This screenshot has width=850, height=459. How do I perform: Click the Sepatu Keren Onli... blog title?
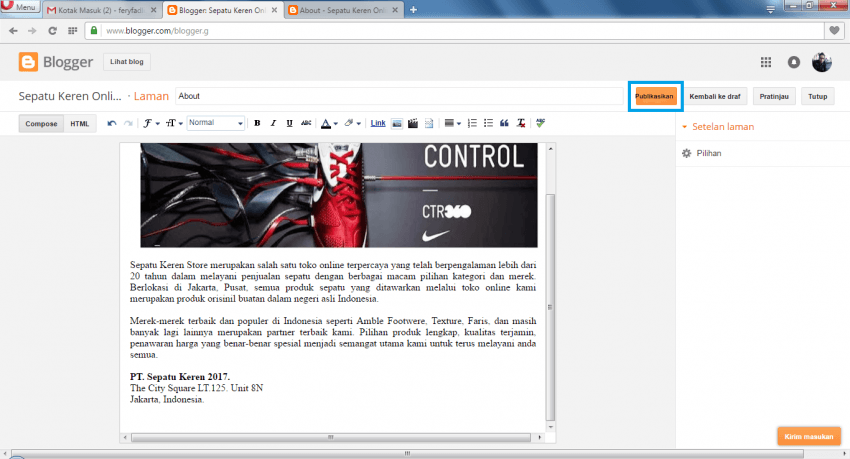[x=70, y=96]
